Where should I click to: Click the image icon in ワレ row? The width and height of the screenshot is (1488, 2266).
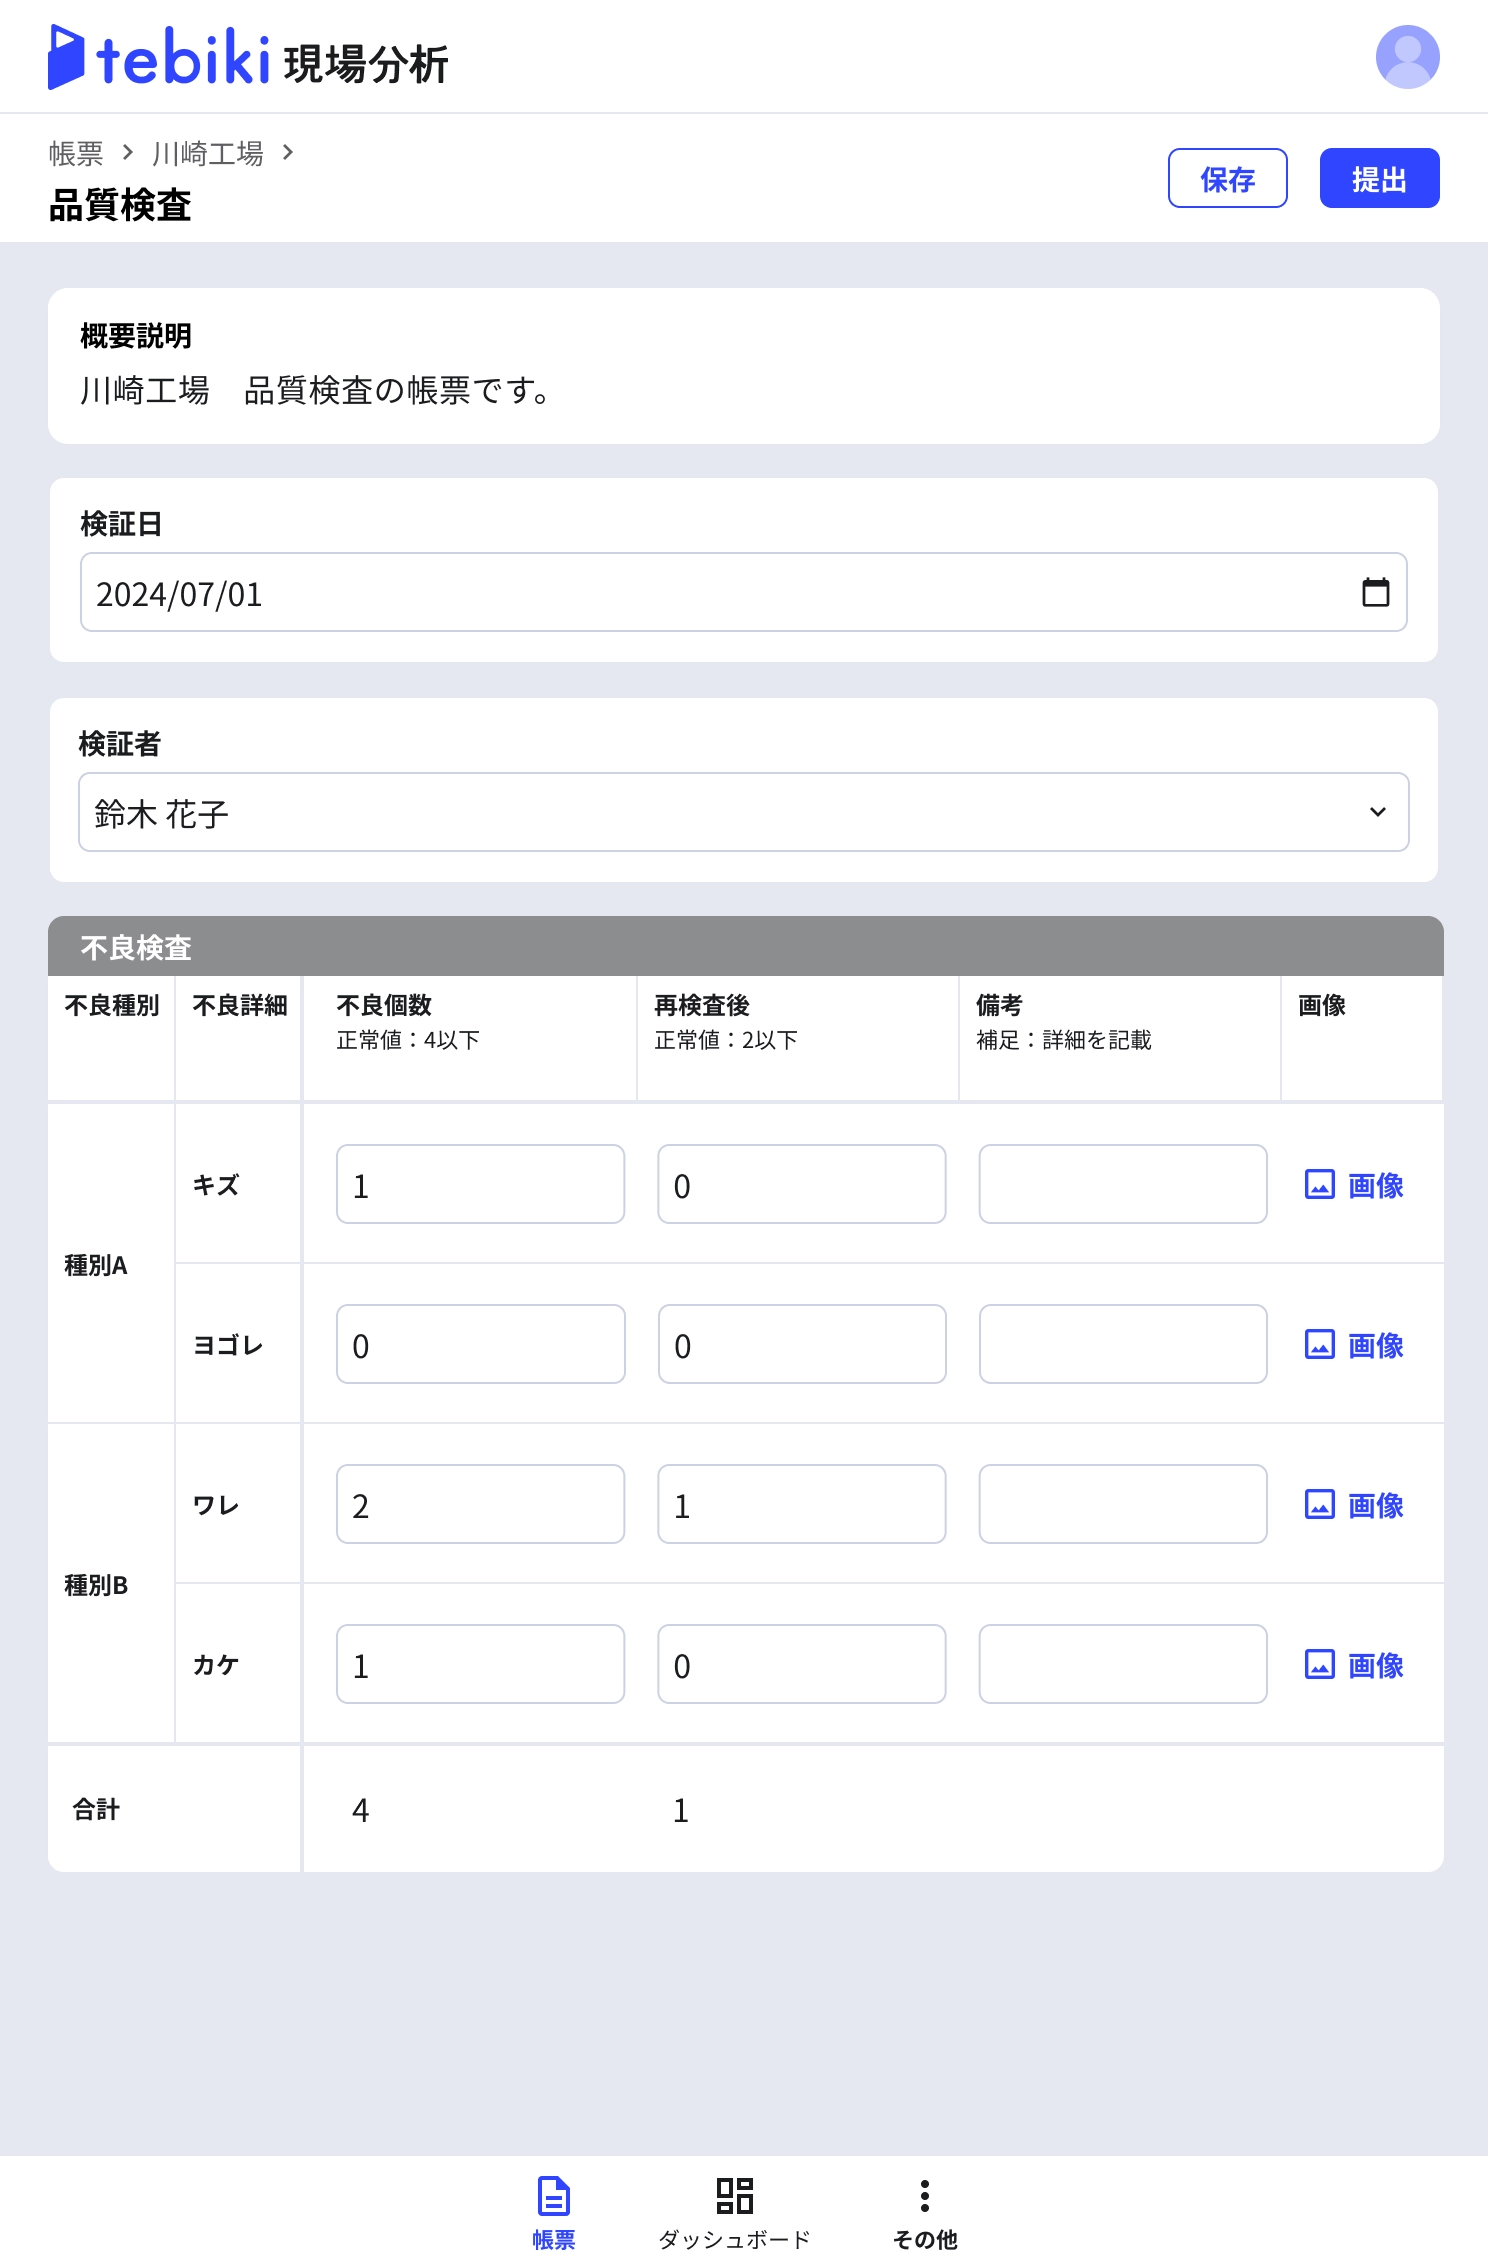[x=1319, y=1505]
